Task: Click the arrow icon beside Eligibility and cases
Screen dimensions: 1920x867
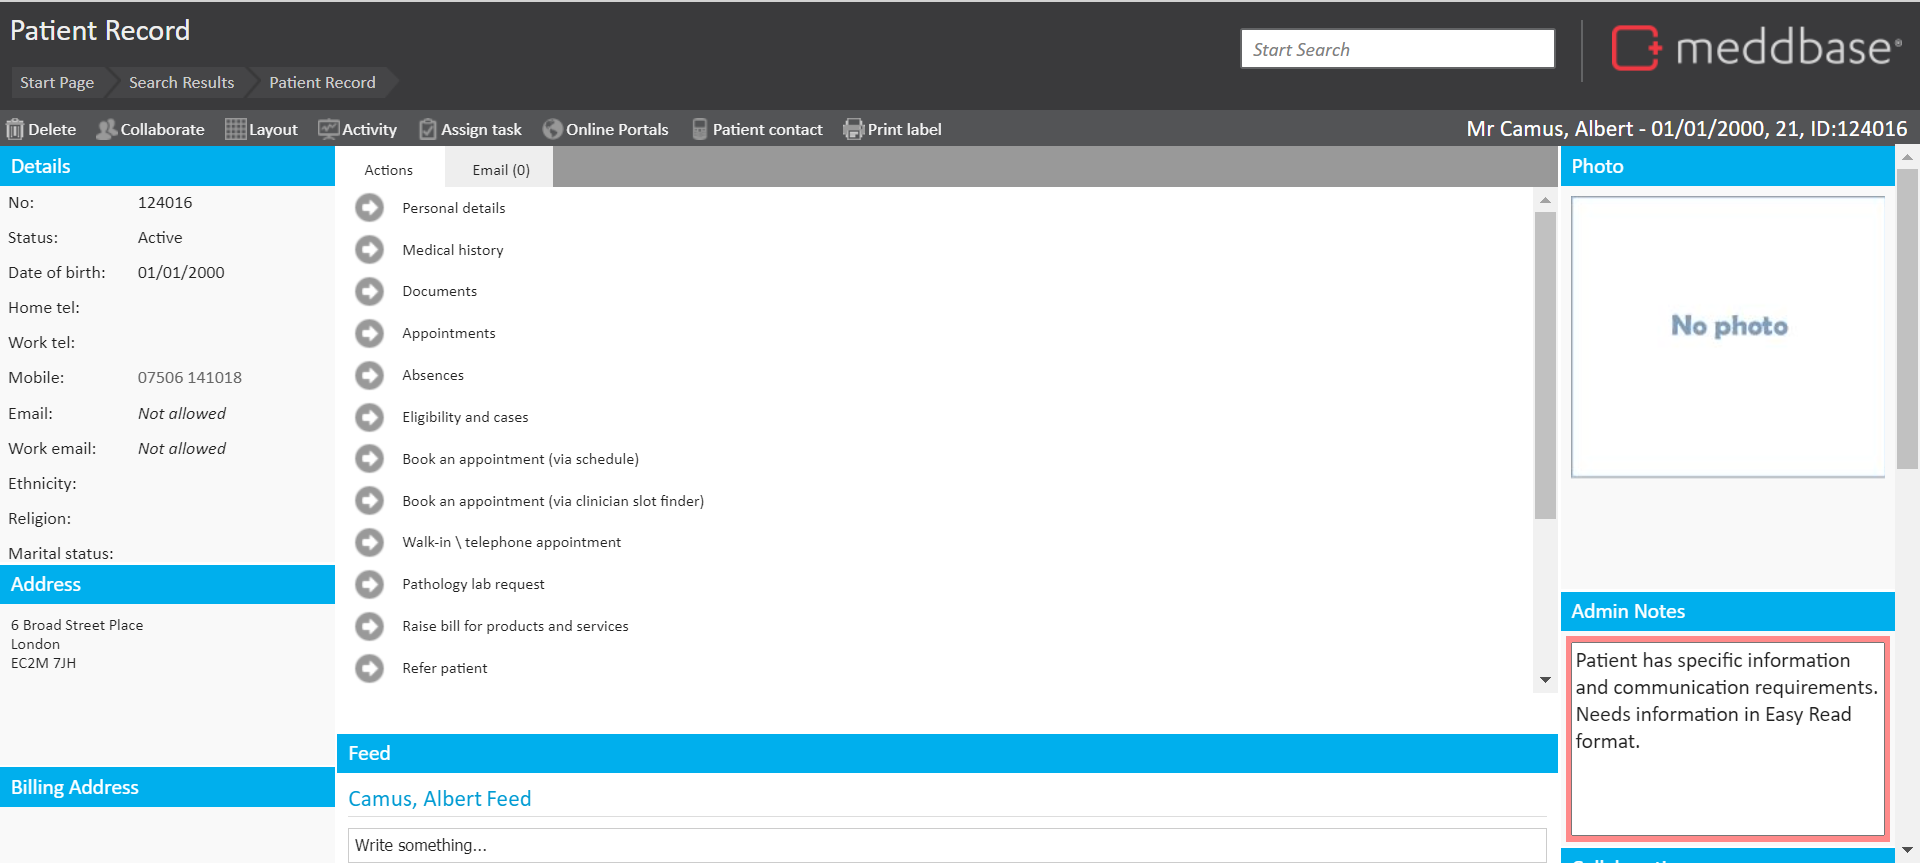Action: tap(370, 417)
